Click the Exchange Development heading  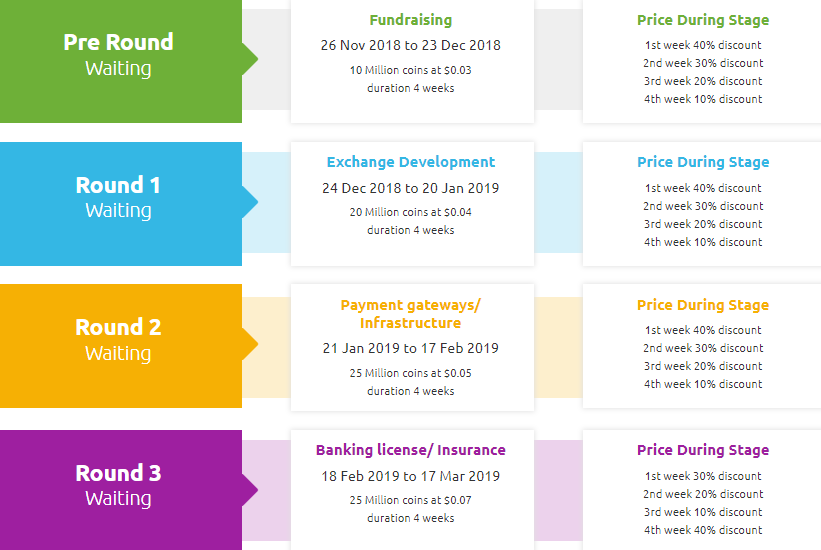click(x=410, y=162)
